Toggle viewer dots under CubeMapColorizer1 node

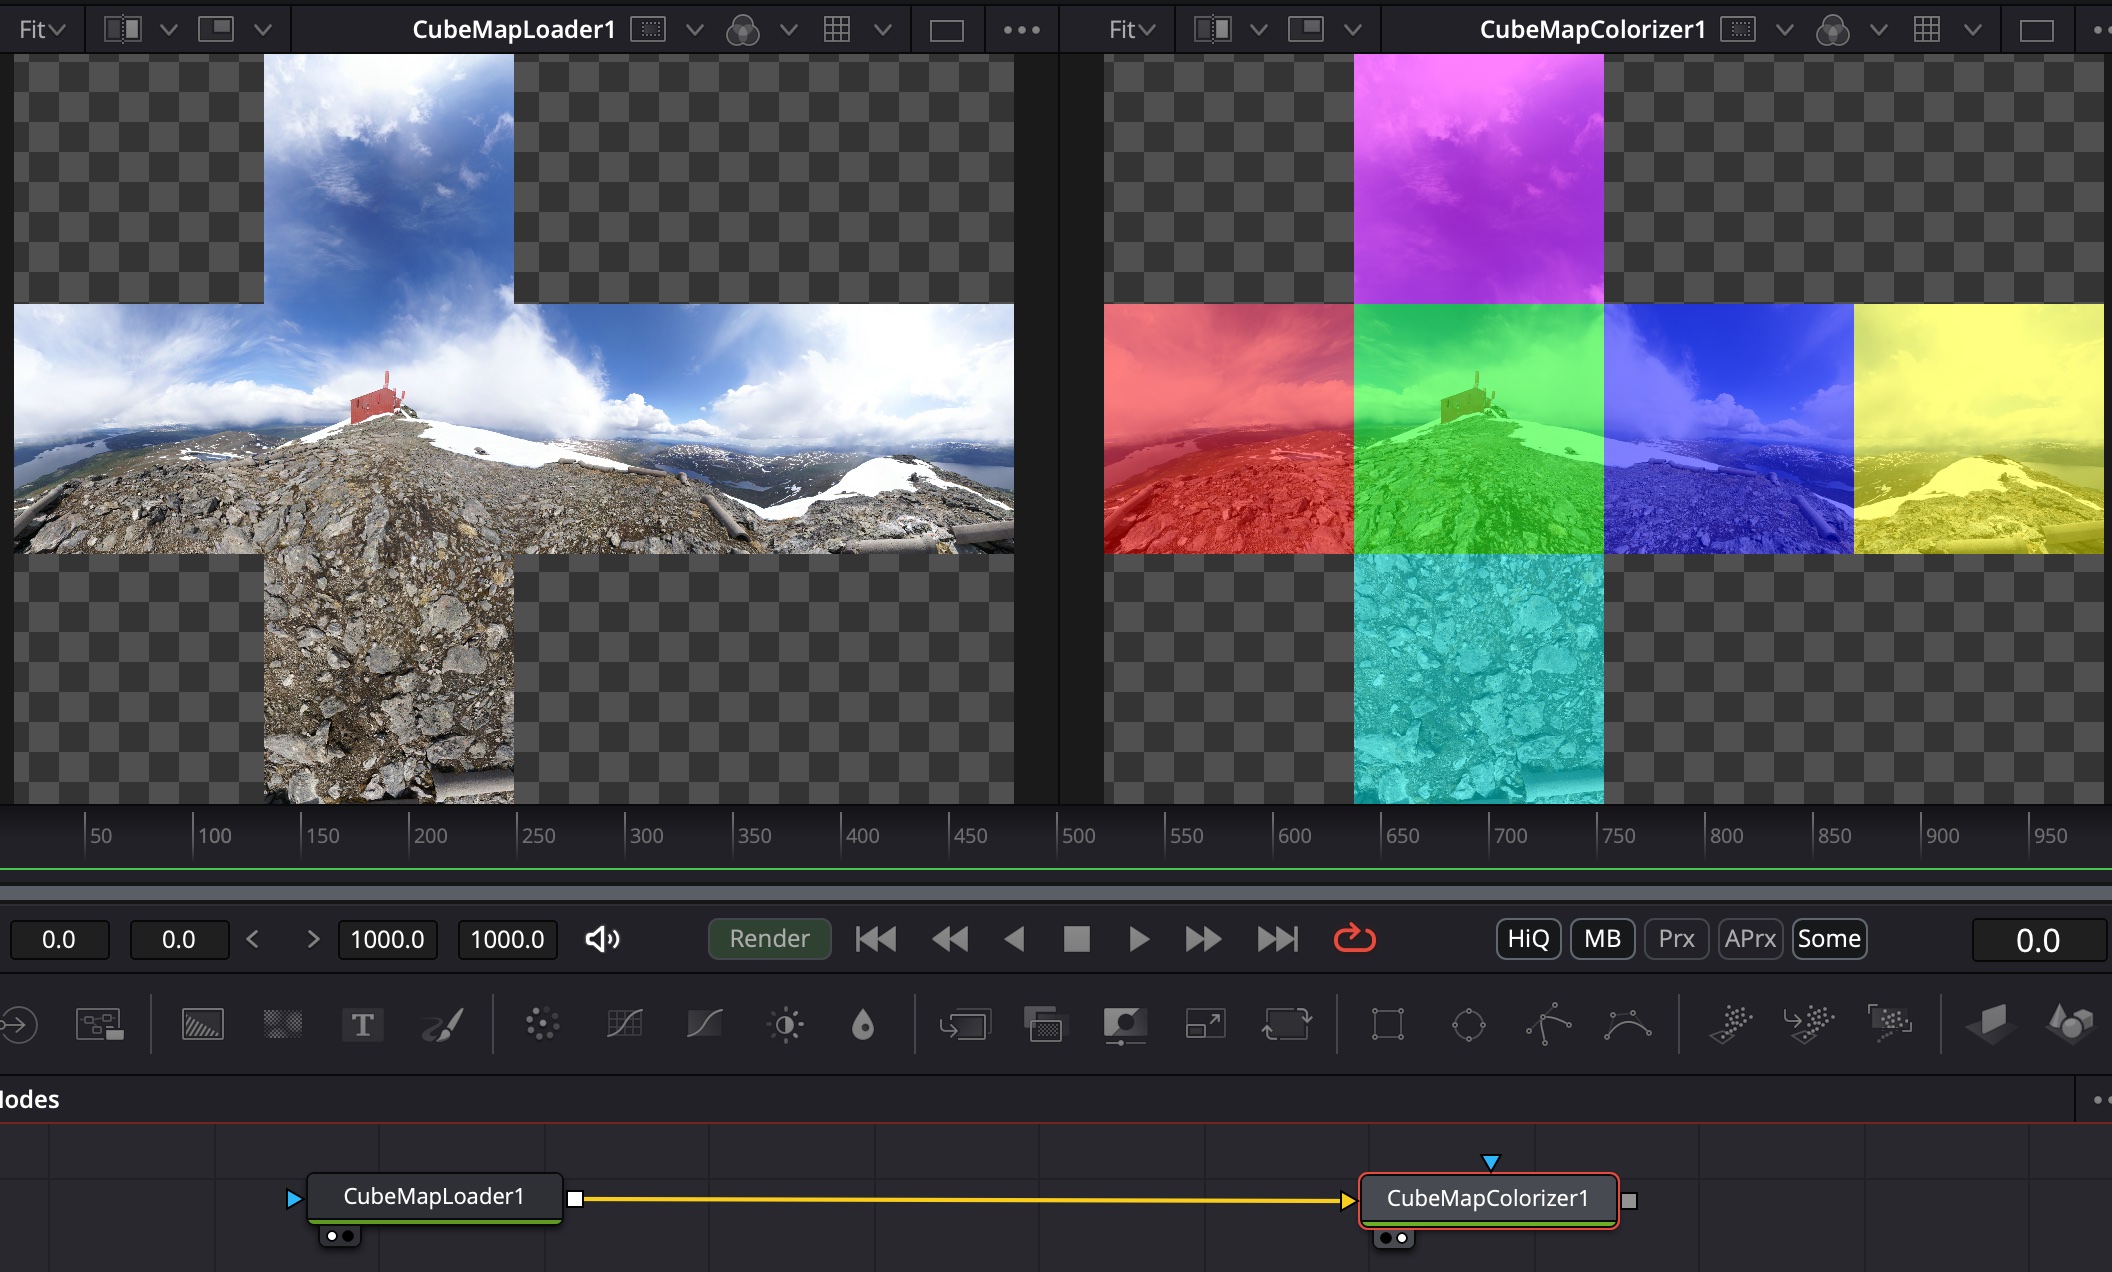[1394, 1238]
